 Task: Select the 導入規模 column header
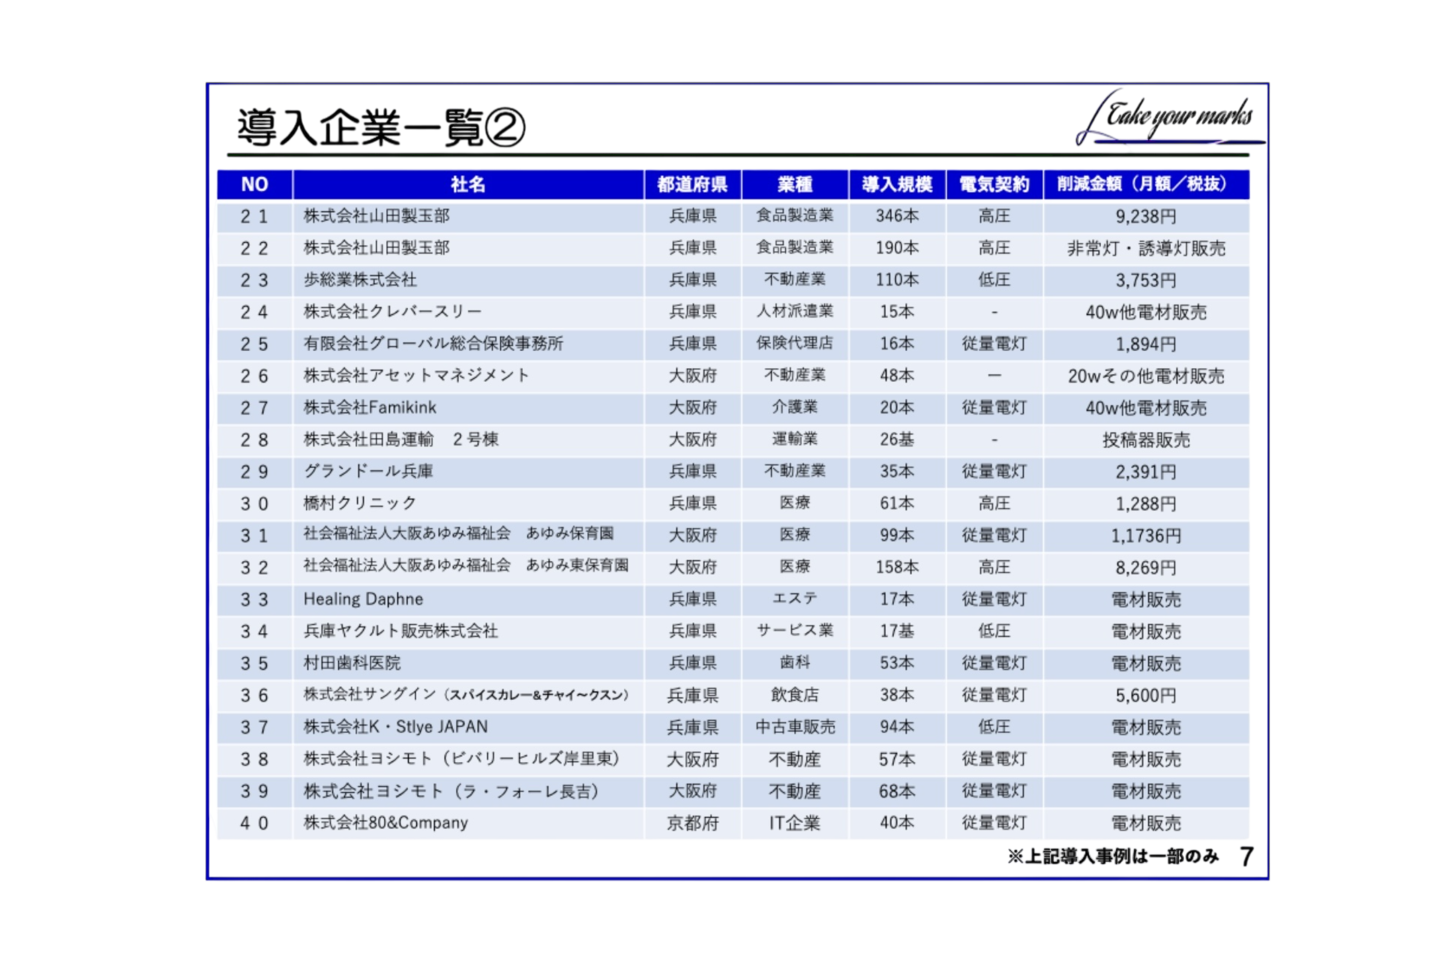pyautogui.click(x=896, y=184)
